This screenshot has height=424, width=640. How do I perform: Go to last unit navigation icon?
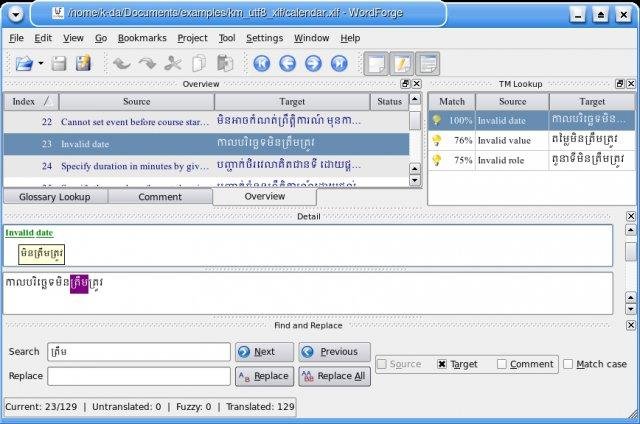tap(339, 64)
